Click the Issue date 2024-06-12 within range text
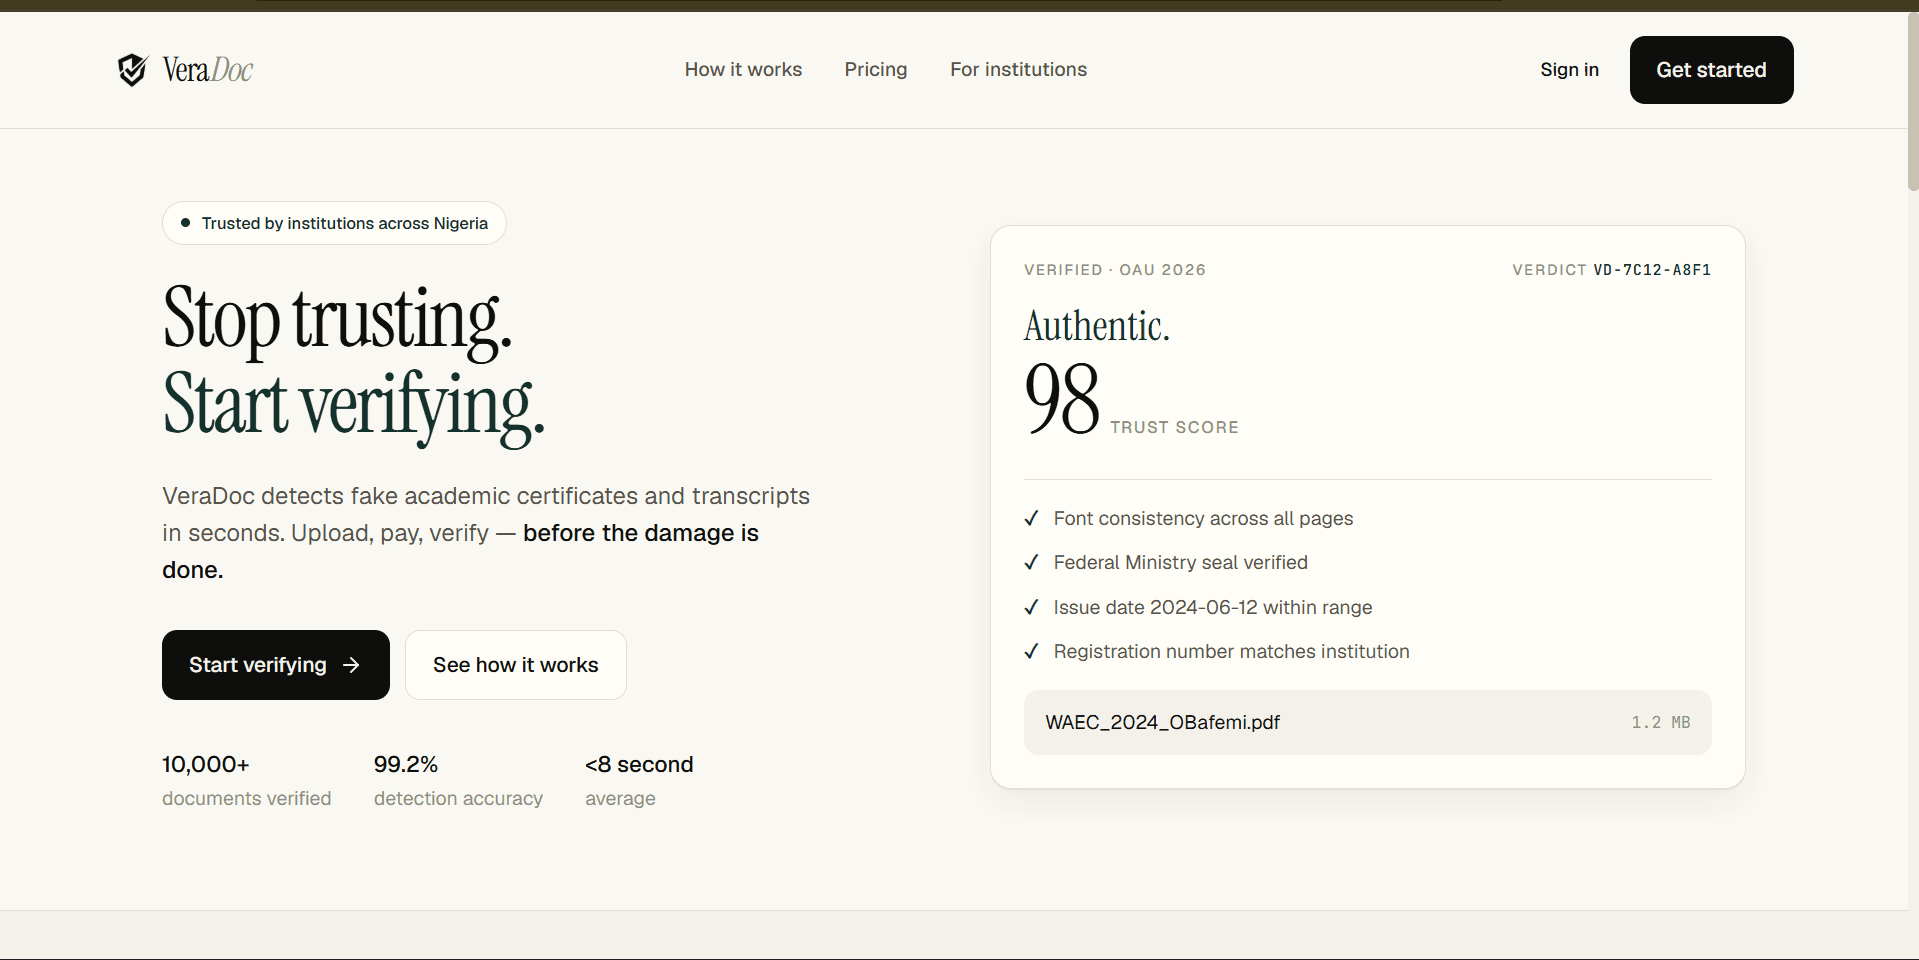The height and width of the screenshot is (960, 1919). (x=1212, y=607)
